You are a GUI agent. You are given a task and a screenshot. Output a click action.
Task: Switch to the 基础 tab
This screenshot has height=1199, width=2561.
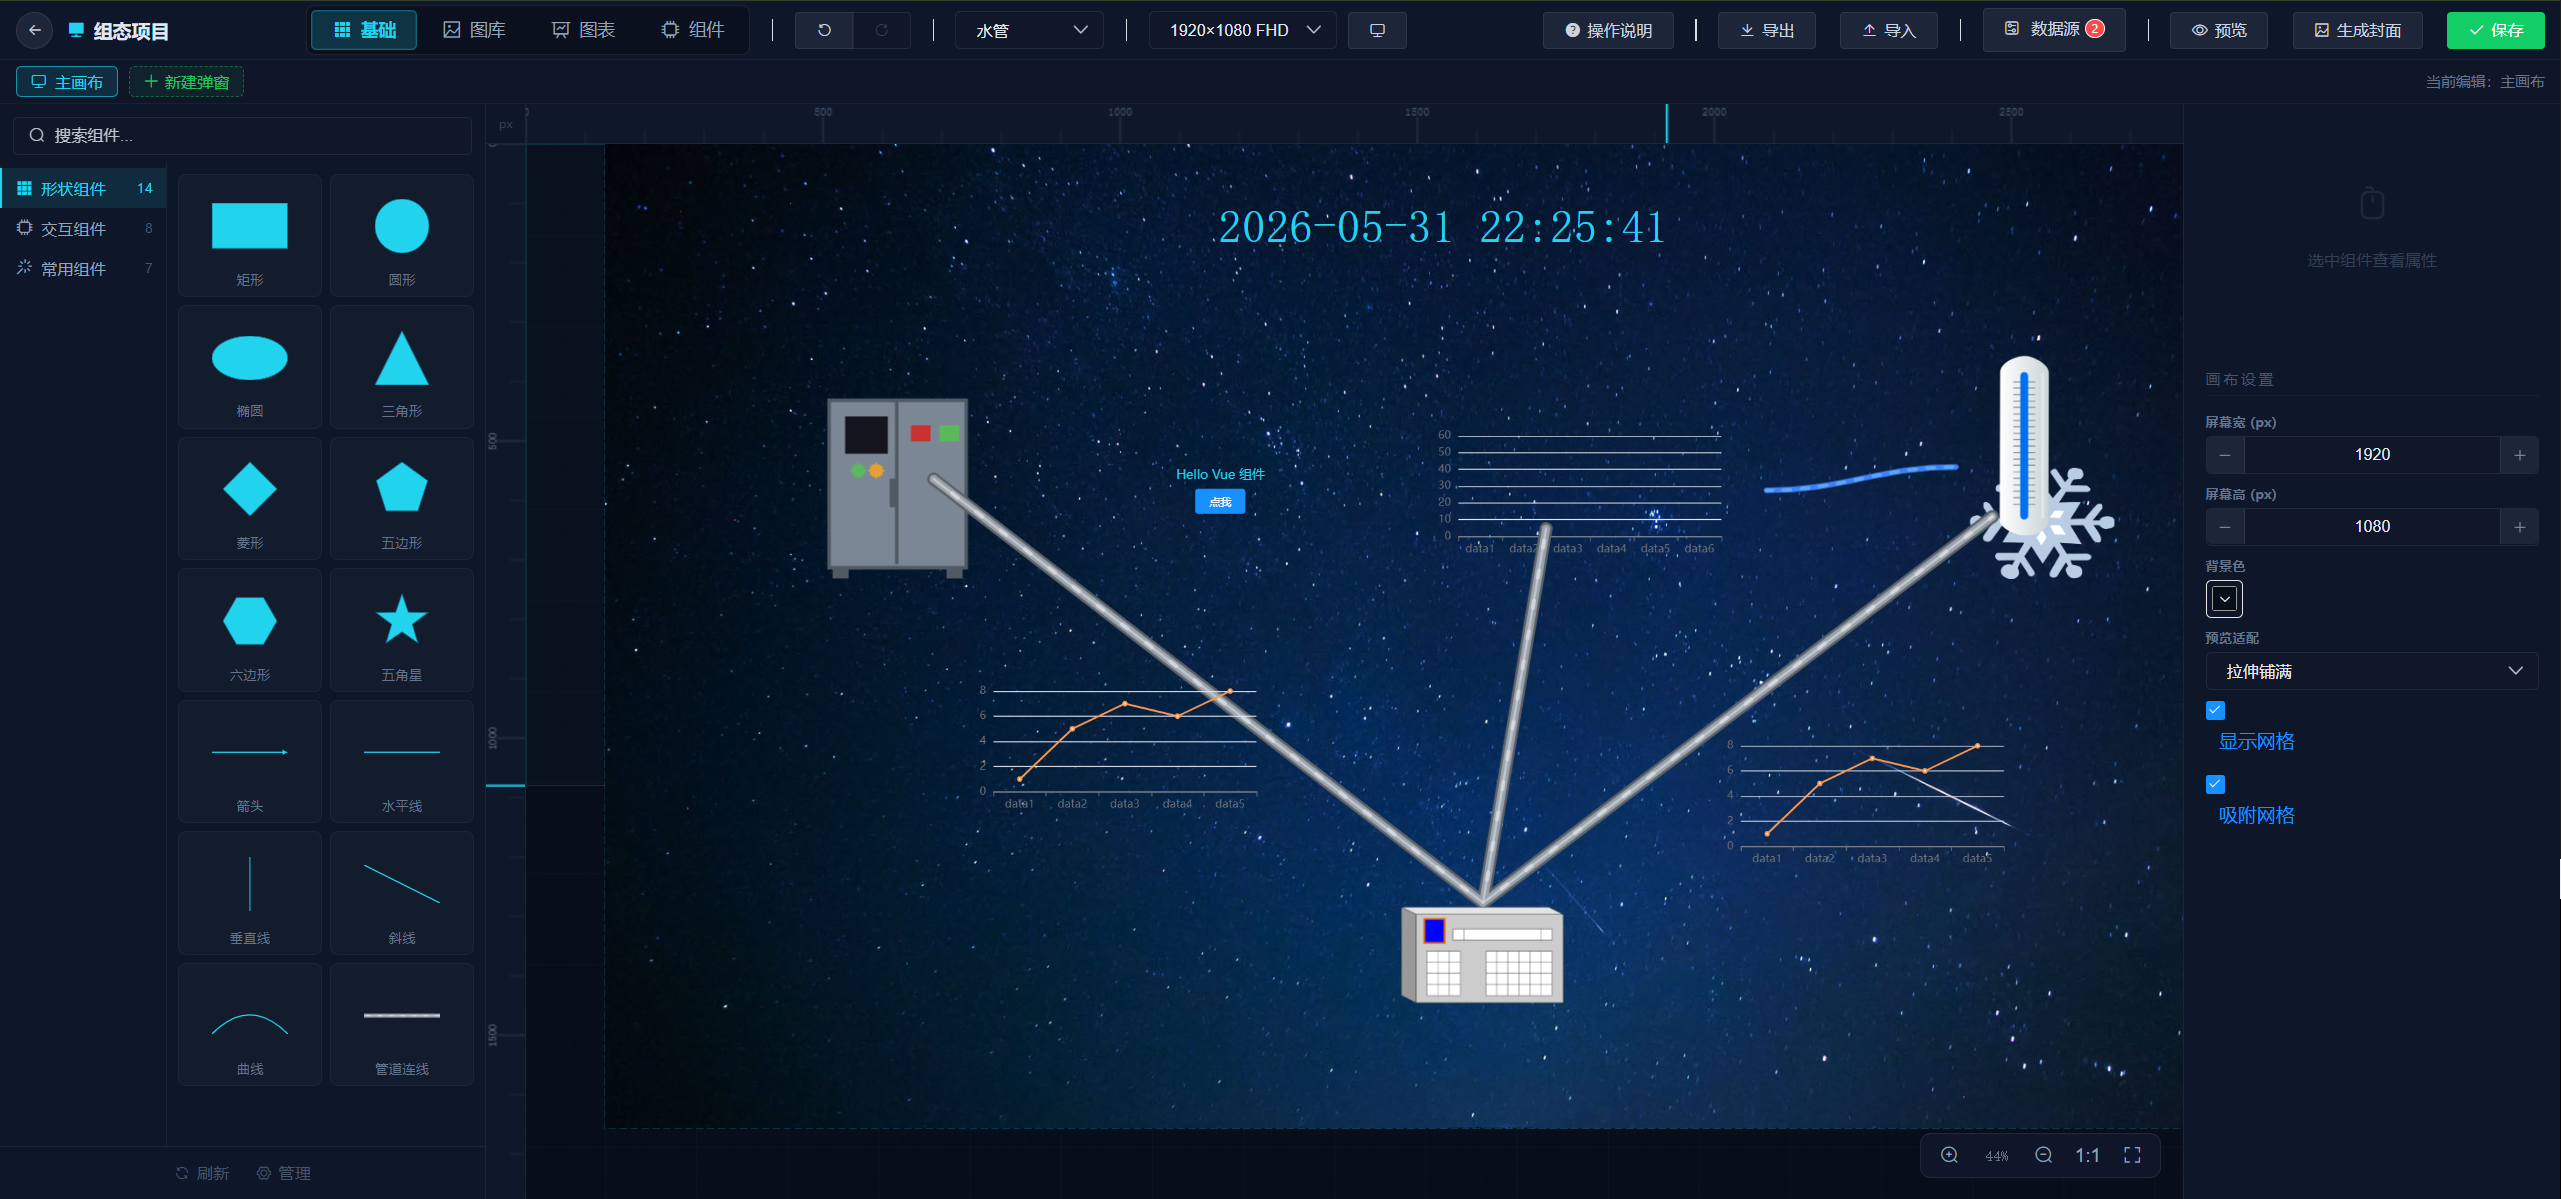(x=364, y=30)
